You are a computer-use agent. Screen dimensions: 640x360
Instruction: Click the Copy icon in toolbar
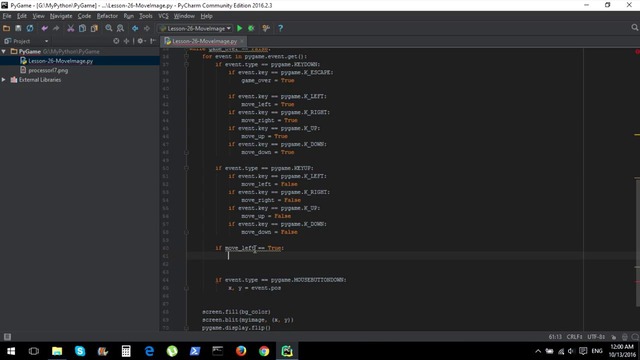pos(82,28)
